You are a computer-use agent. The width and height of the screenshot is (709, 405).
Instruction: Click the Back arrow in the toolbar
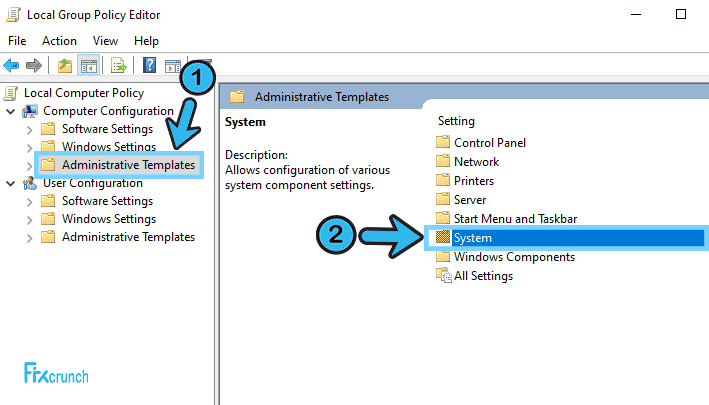point(11,66)
